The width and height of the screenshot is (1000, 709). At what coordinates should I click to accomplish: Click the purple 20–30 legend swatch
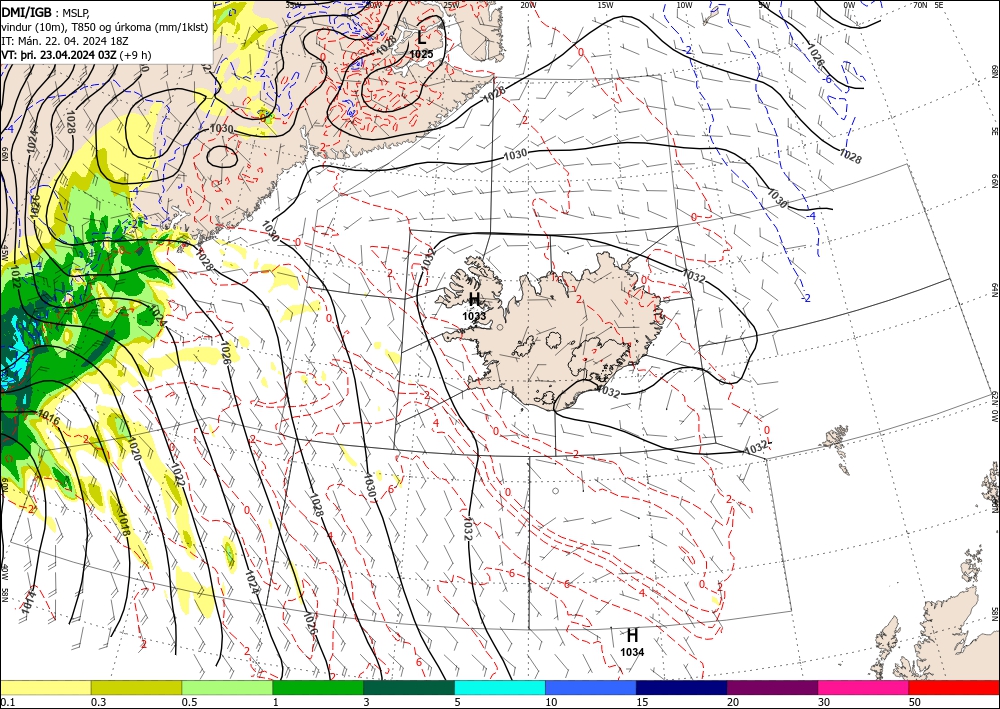click(772, 687)
